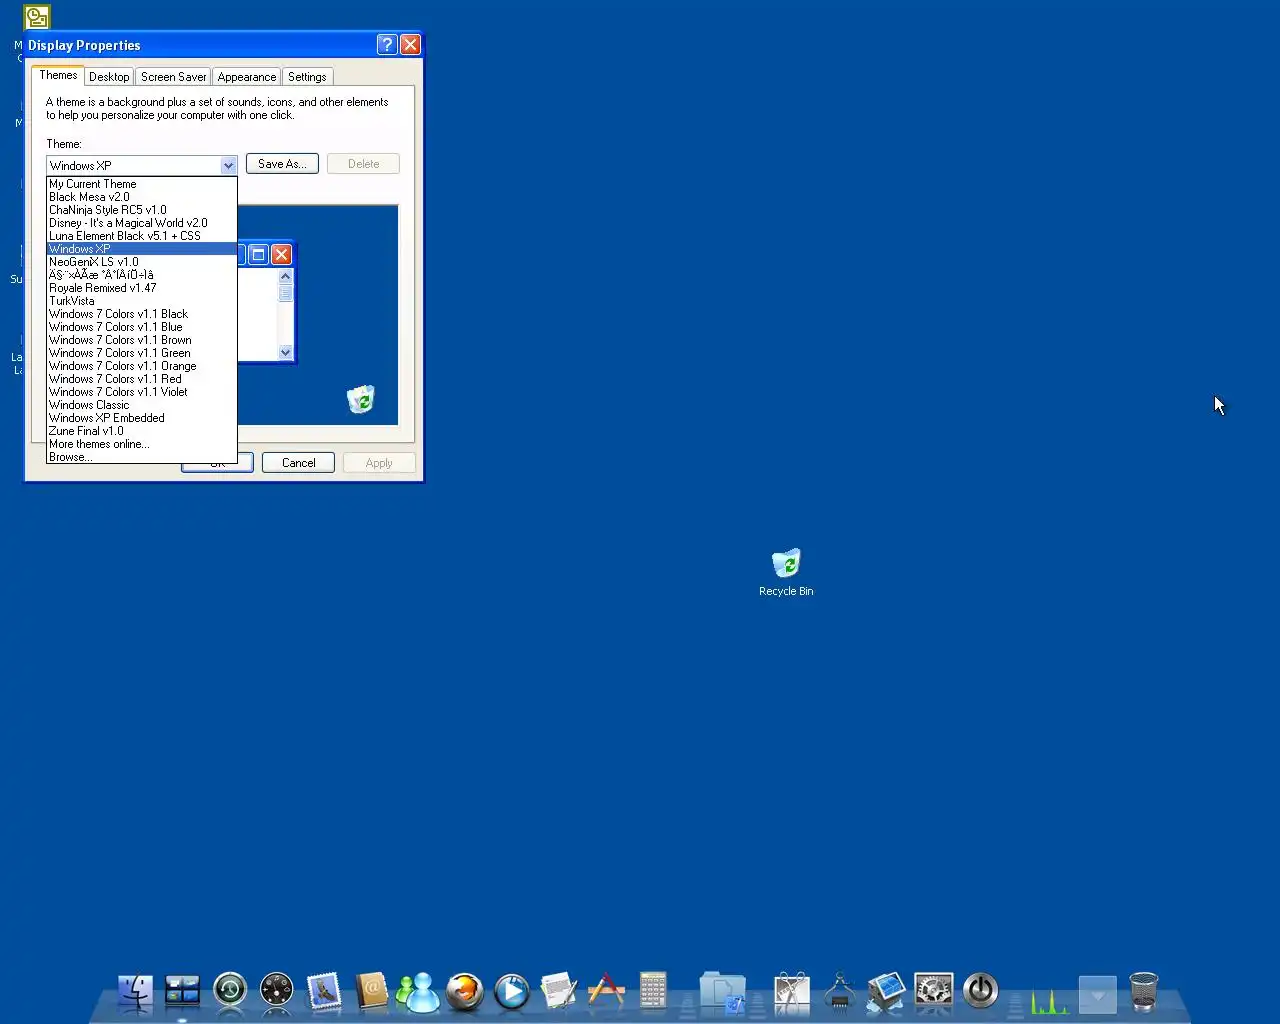Screen dimensions: 1280x1024
Task: Open the Boot Camp disk dock icon
Action: tap(886, 991)
